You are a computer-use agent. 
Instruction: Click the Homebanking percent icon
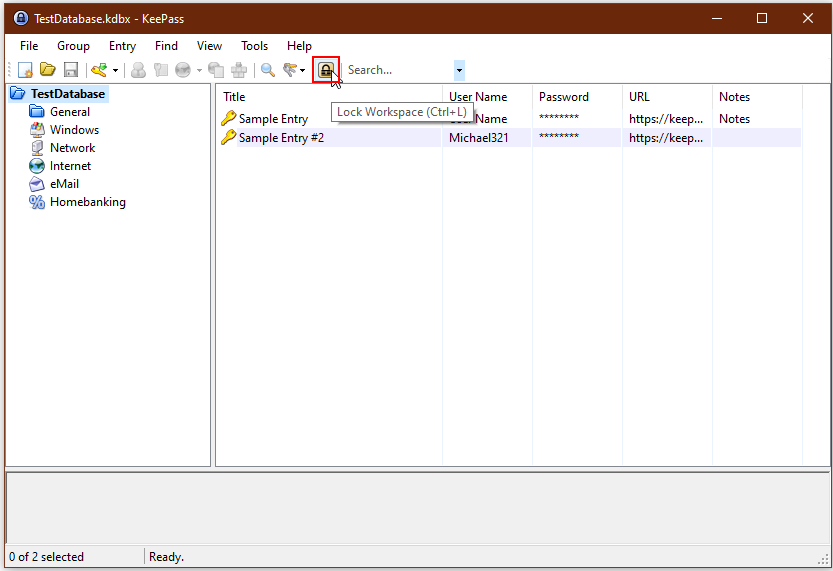pyautogui.click(x=37, y=202)
